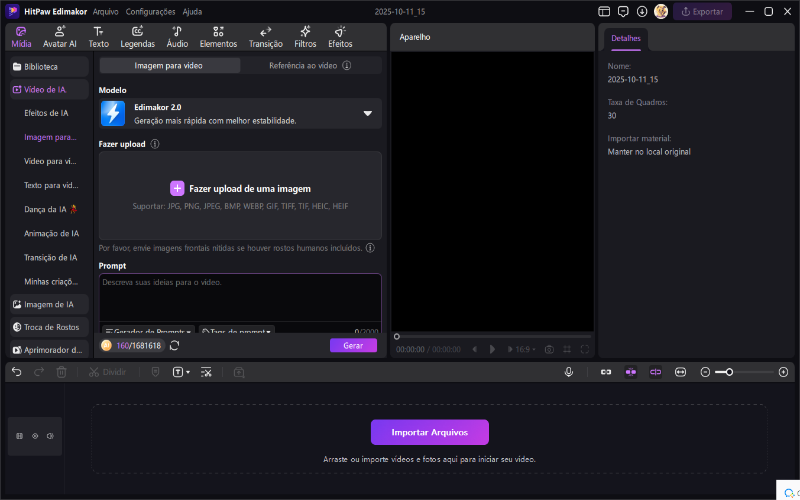Delete the selected clip with trash icon
The width and height of the screenshot is (800, 500).
(61, 372)
